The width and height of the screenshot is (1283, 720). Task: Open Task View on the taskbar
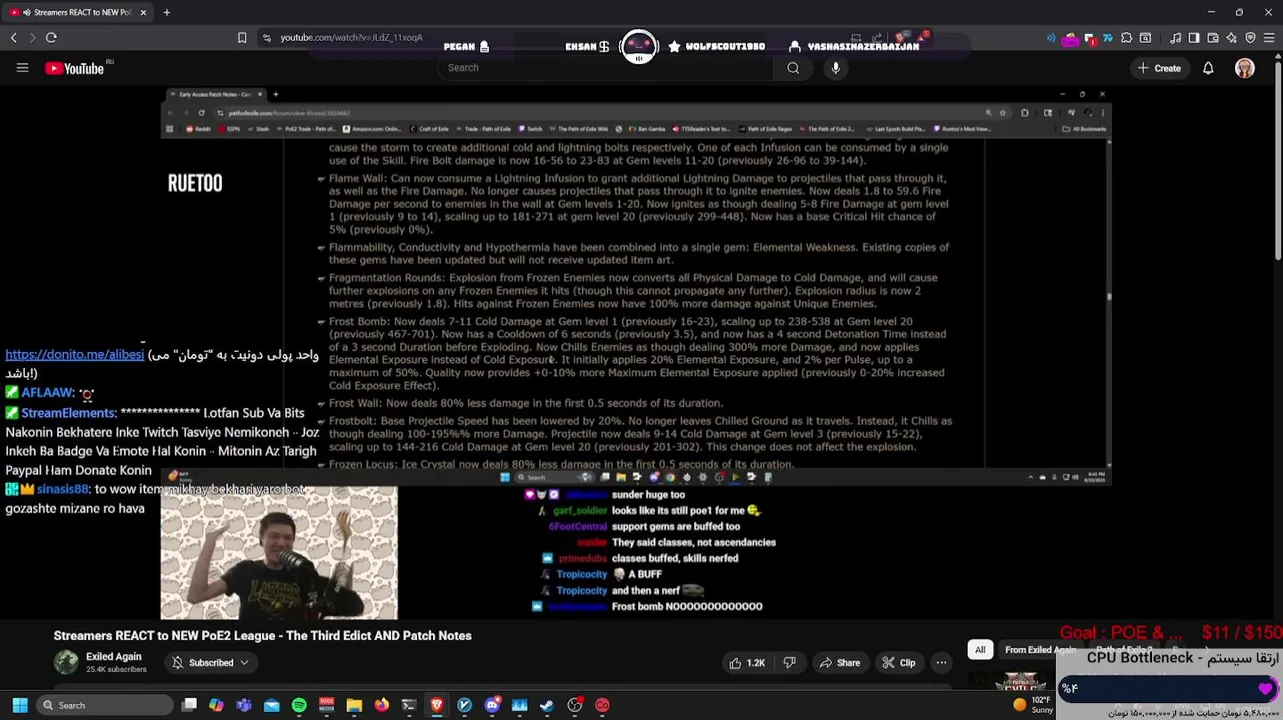[189, 706]
